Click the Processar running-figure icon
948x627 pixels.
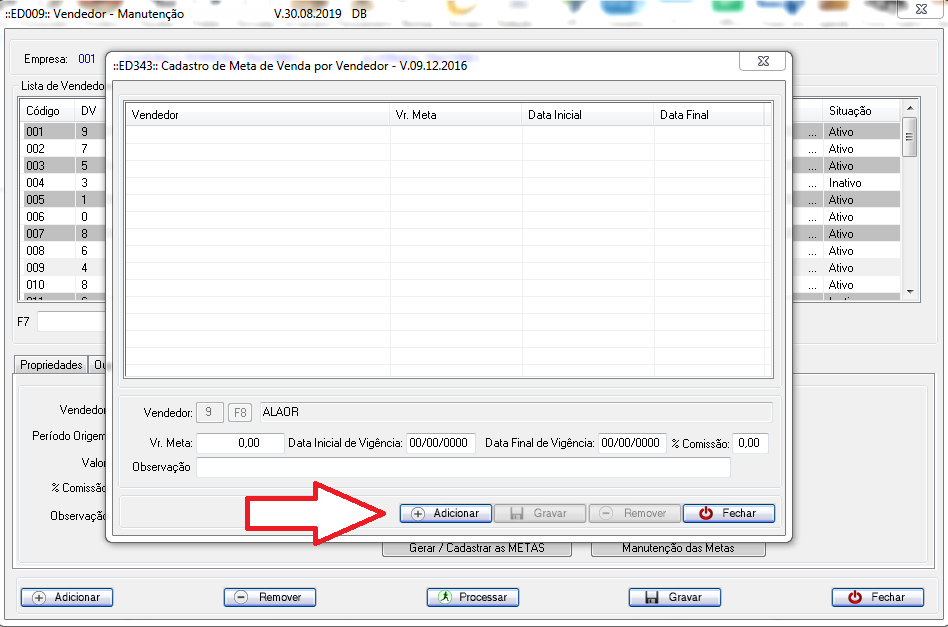pos(445,597)
